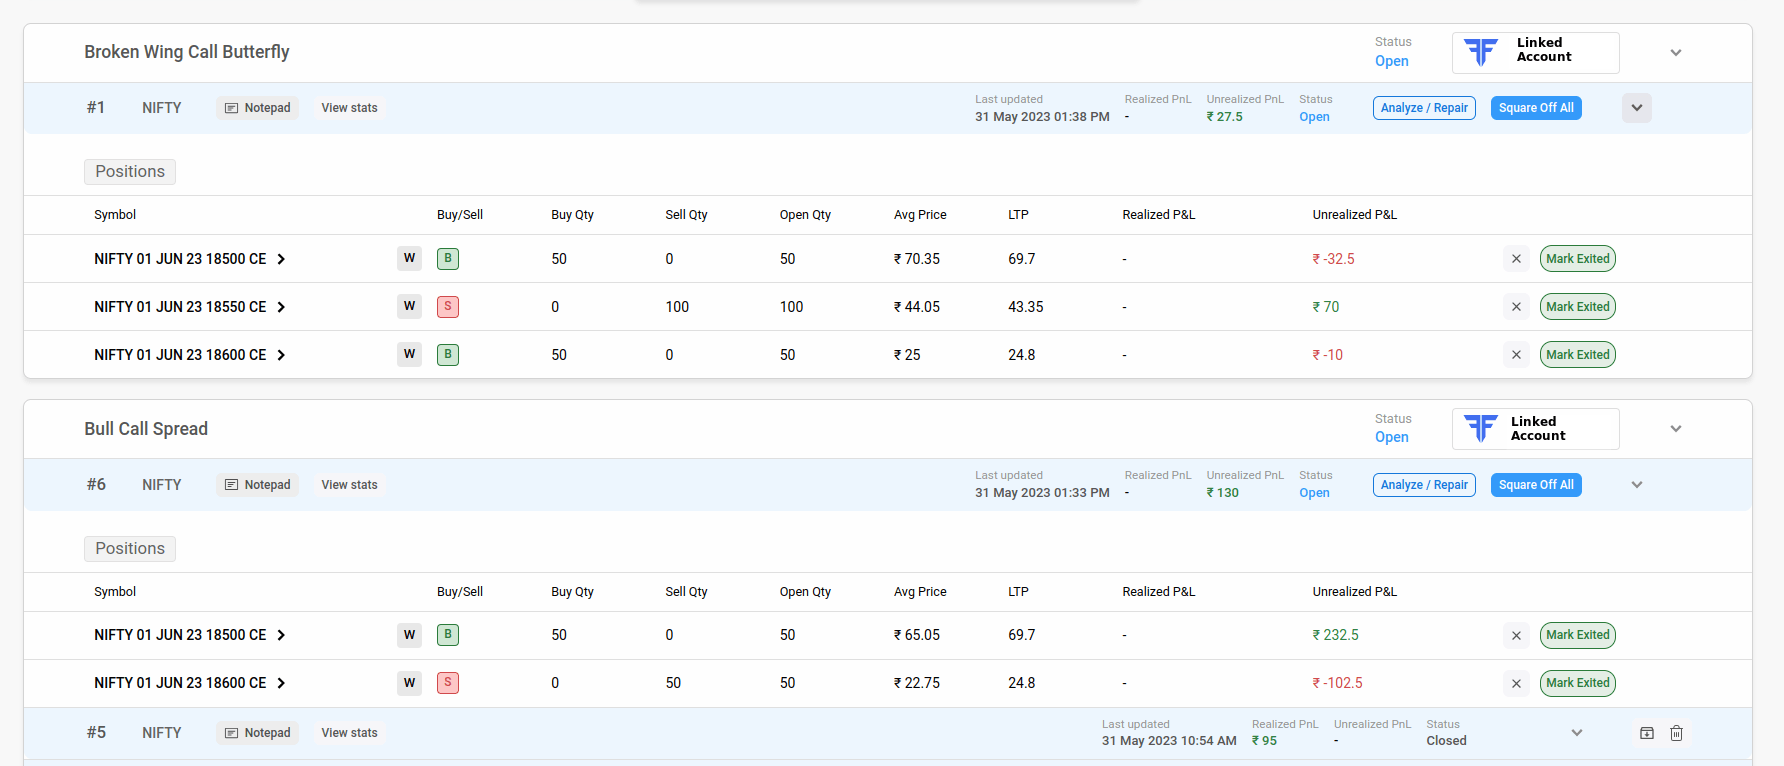
Task: Click the W icon in the 18550 CE row
Action: coord(409,307)
